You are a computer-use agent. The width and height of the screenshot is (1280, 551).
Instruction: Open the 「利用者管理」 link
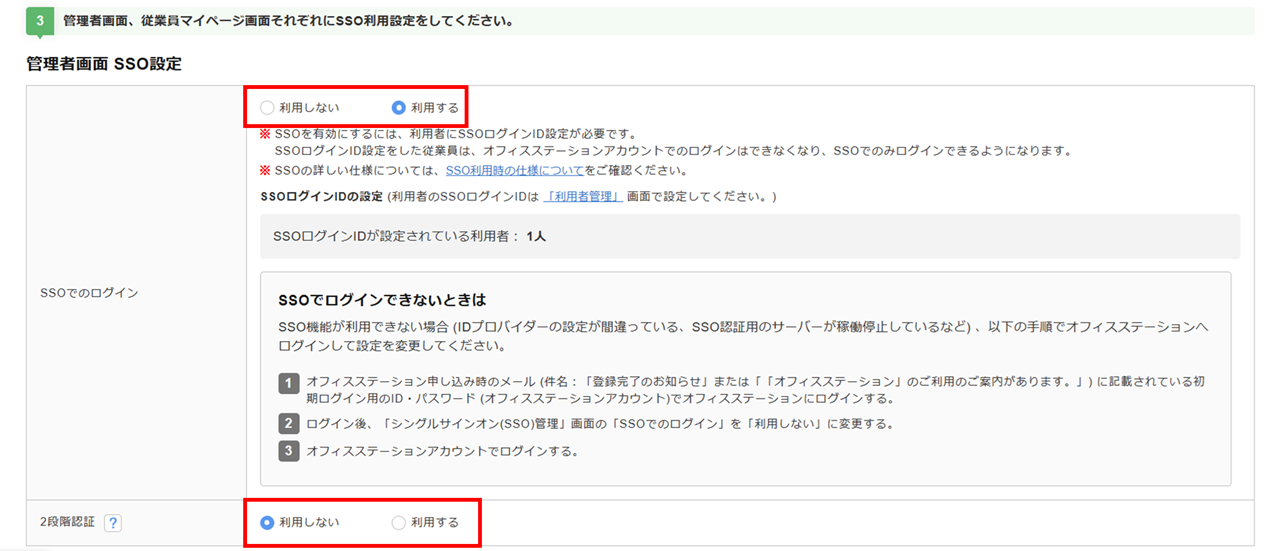(x=583, y=196)
